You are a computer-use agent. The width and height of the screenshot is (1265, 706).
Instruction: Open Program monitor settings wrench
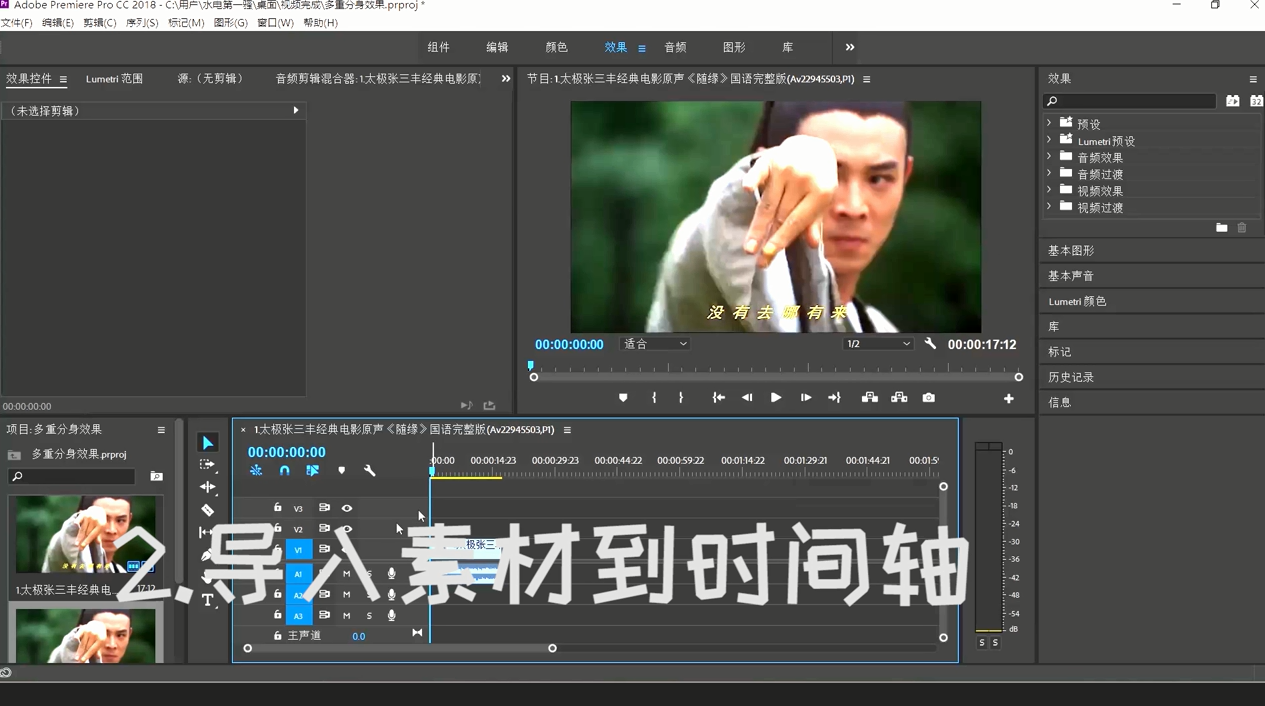tap(931, 344)
